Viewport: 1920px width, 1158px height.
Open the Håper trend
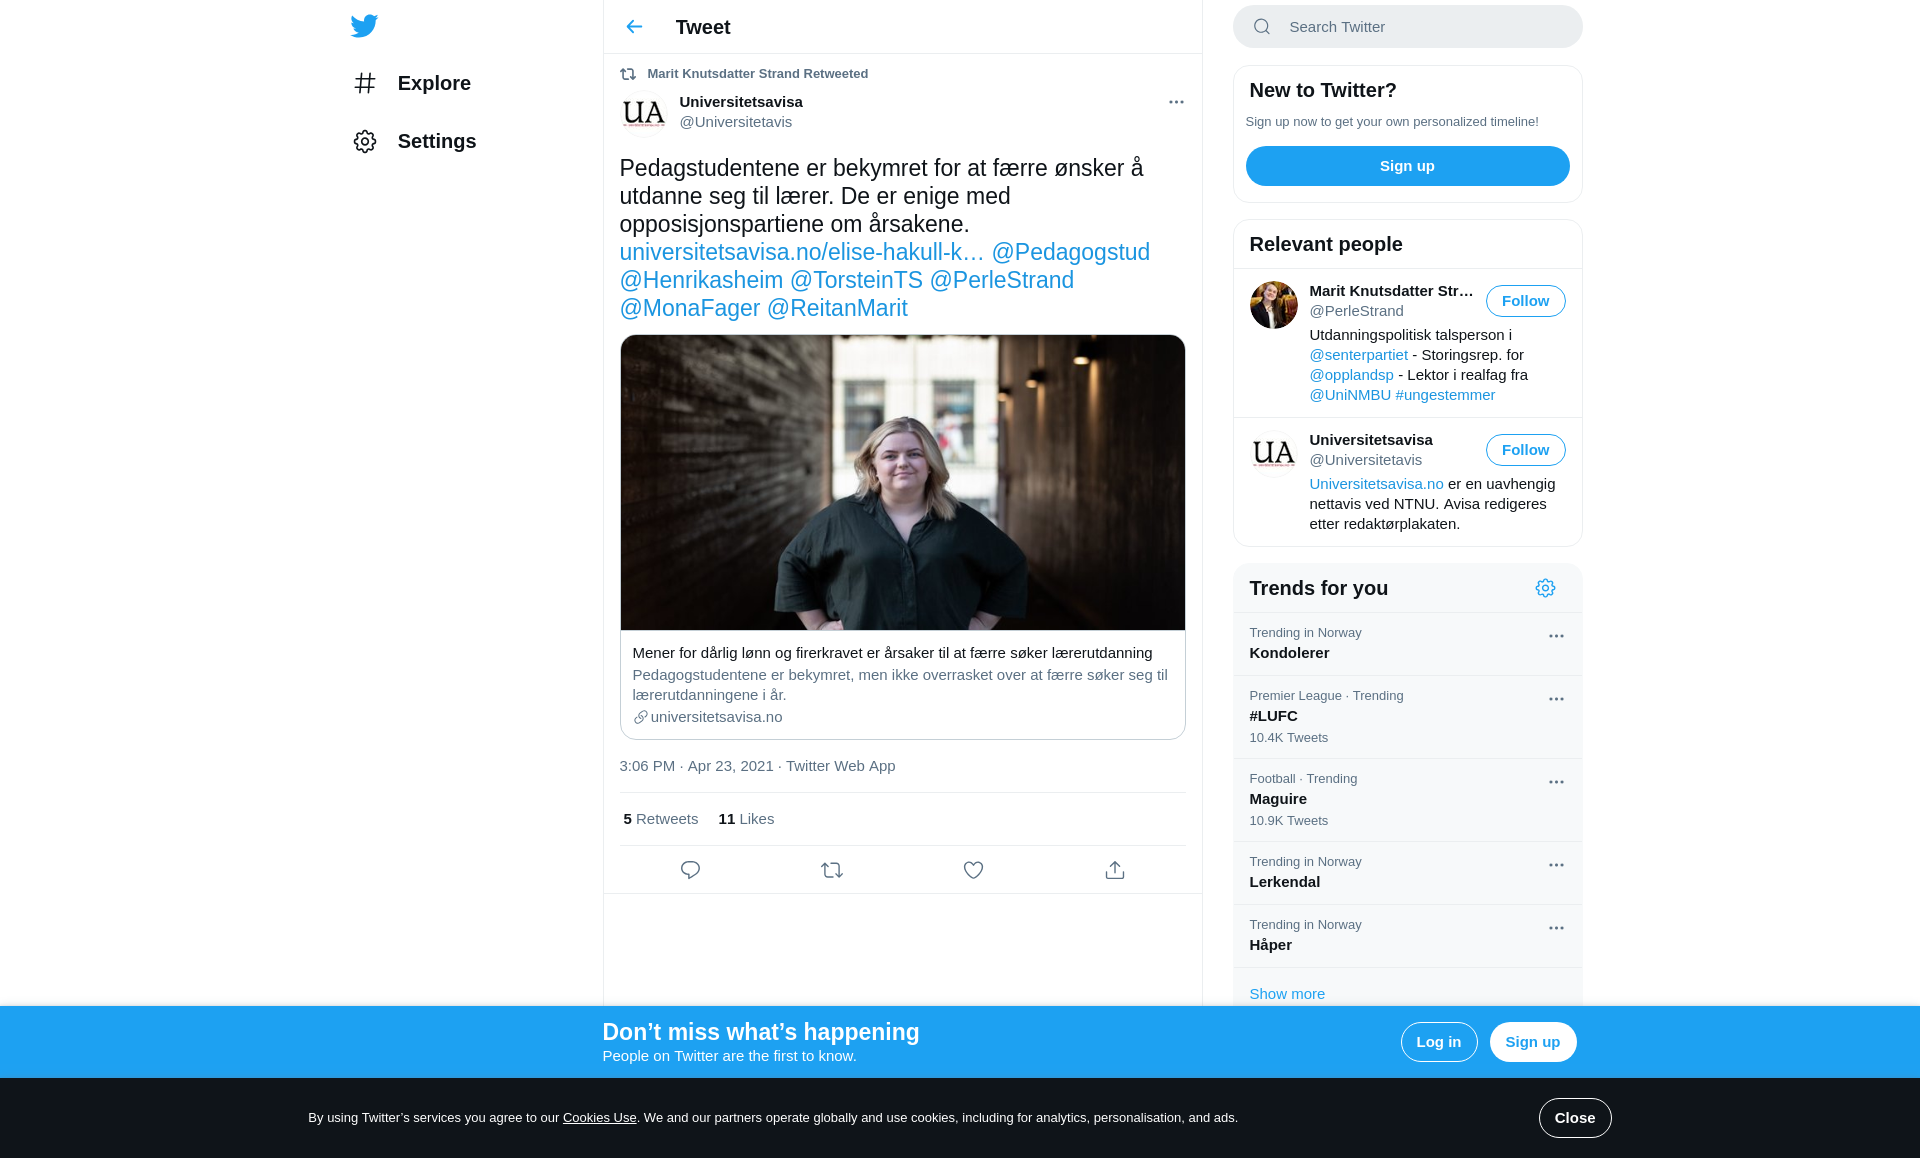[x=1407, y=936]
